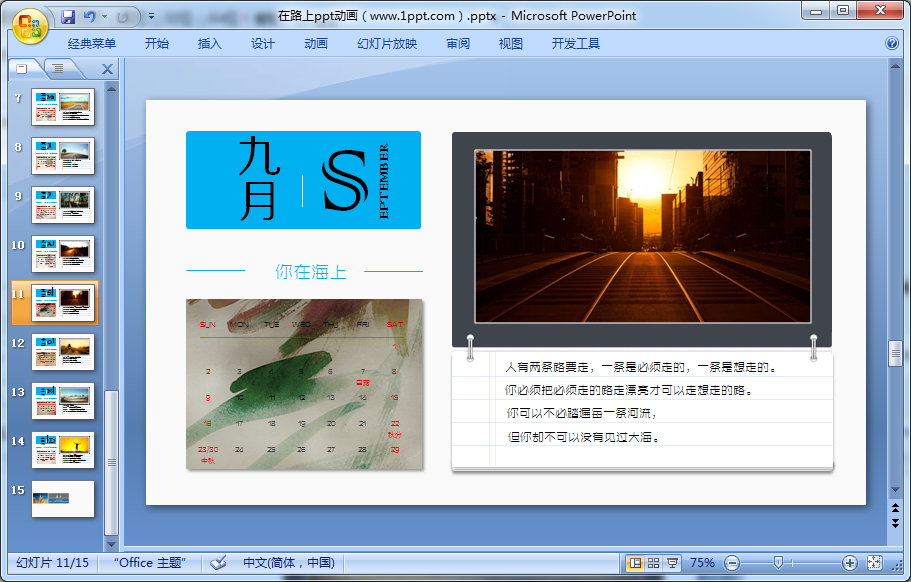This screenshot has width=911, height=582.
Task: Open the 经典菜单 tab
Action: (92, 44)
